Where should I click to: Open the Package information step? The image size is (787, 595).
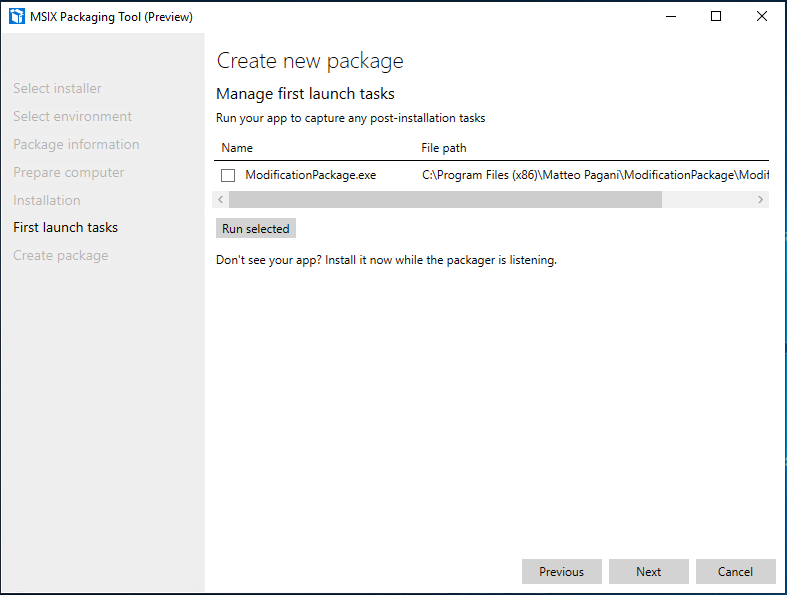pyautogui.click(x=76, y=145)
